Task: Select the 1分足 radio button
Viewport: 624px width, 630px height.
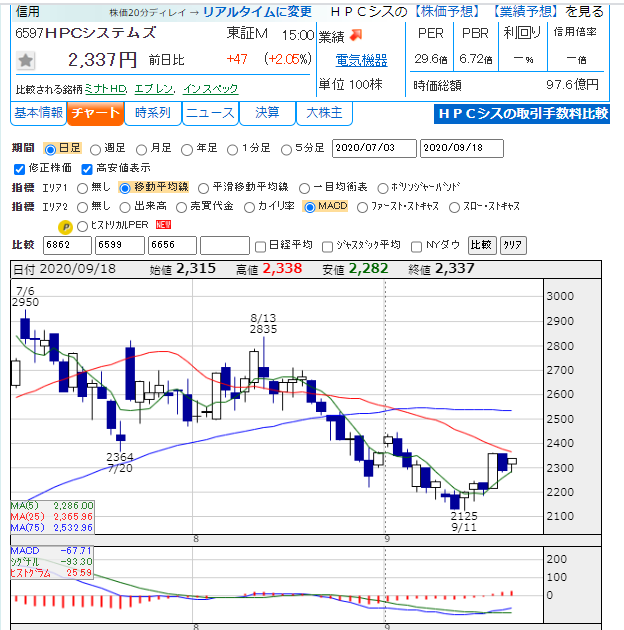Action: [x=232, y=150]
